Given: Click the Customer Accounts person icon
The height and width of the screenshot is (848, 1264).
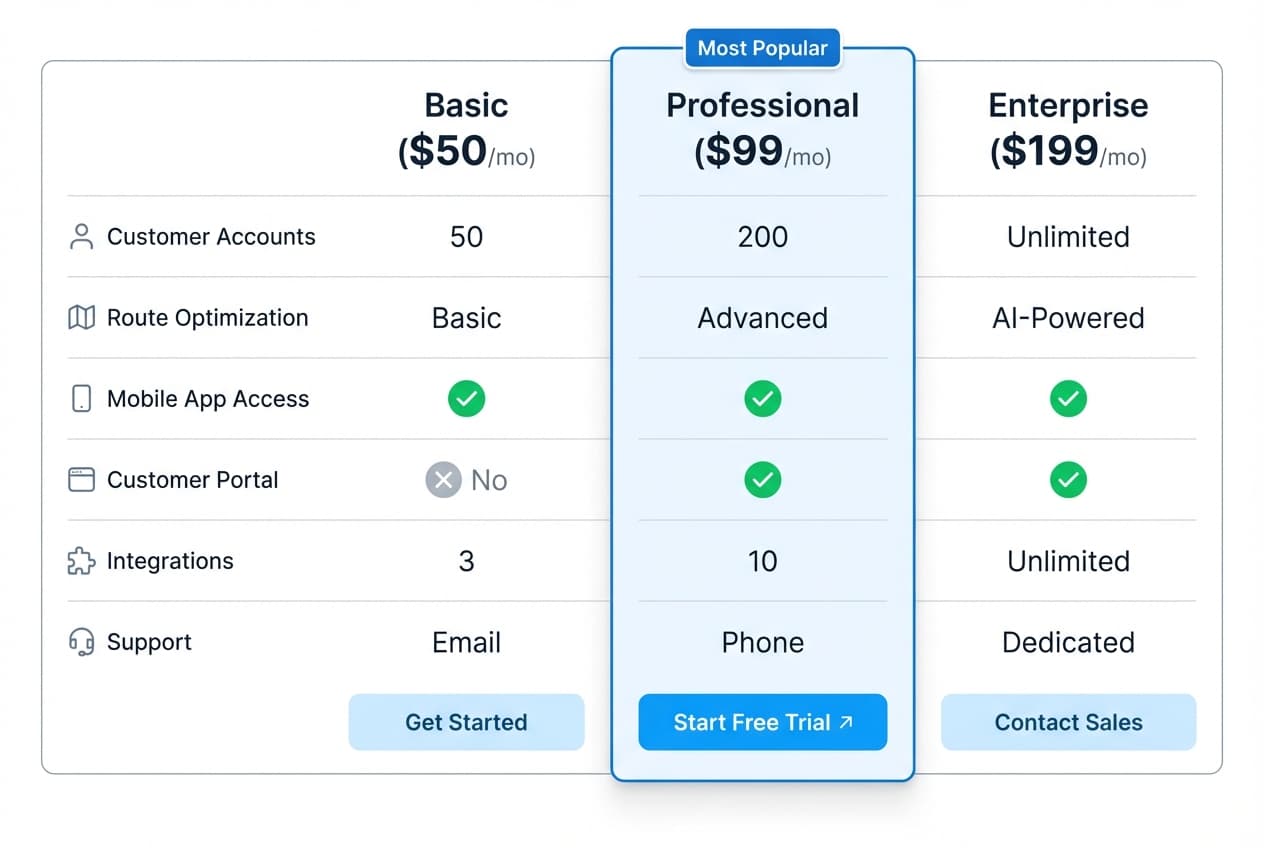Looking at the screenshot, I should tap(81, 237).
